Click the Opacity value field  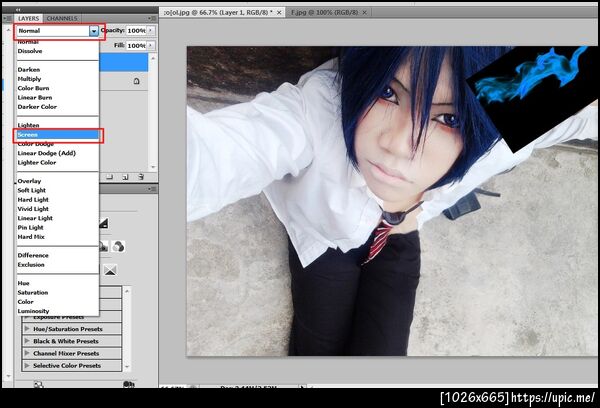(x=136, y=31)
